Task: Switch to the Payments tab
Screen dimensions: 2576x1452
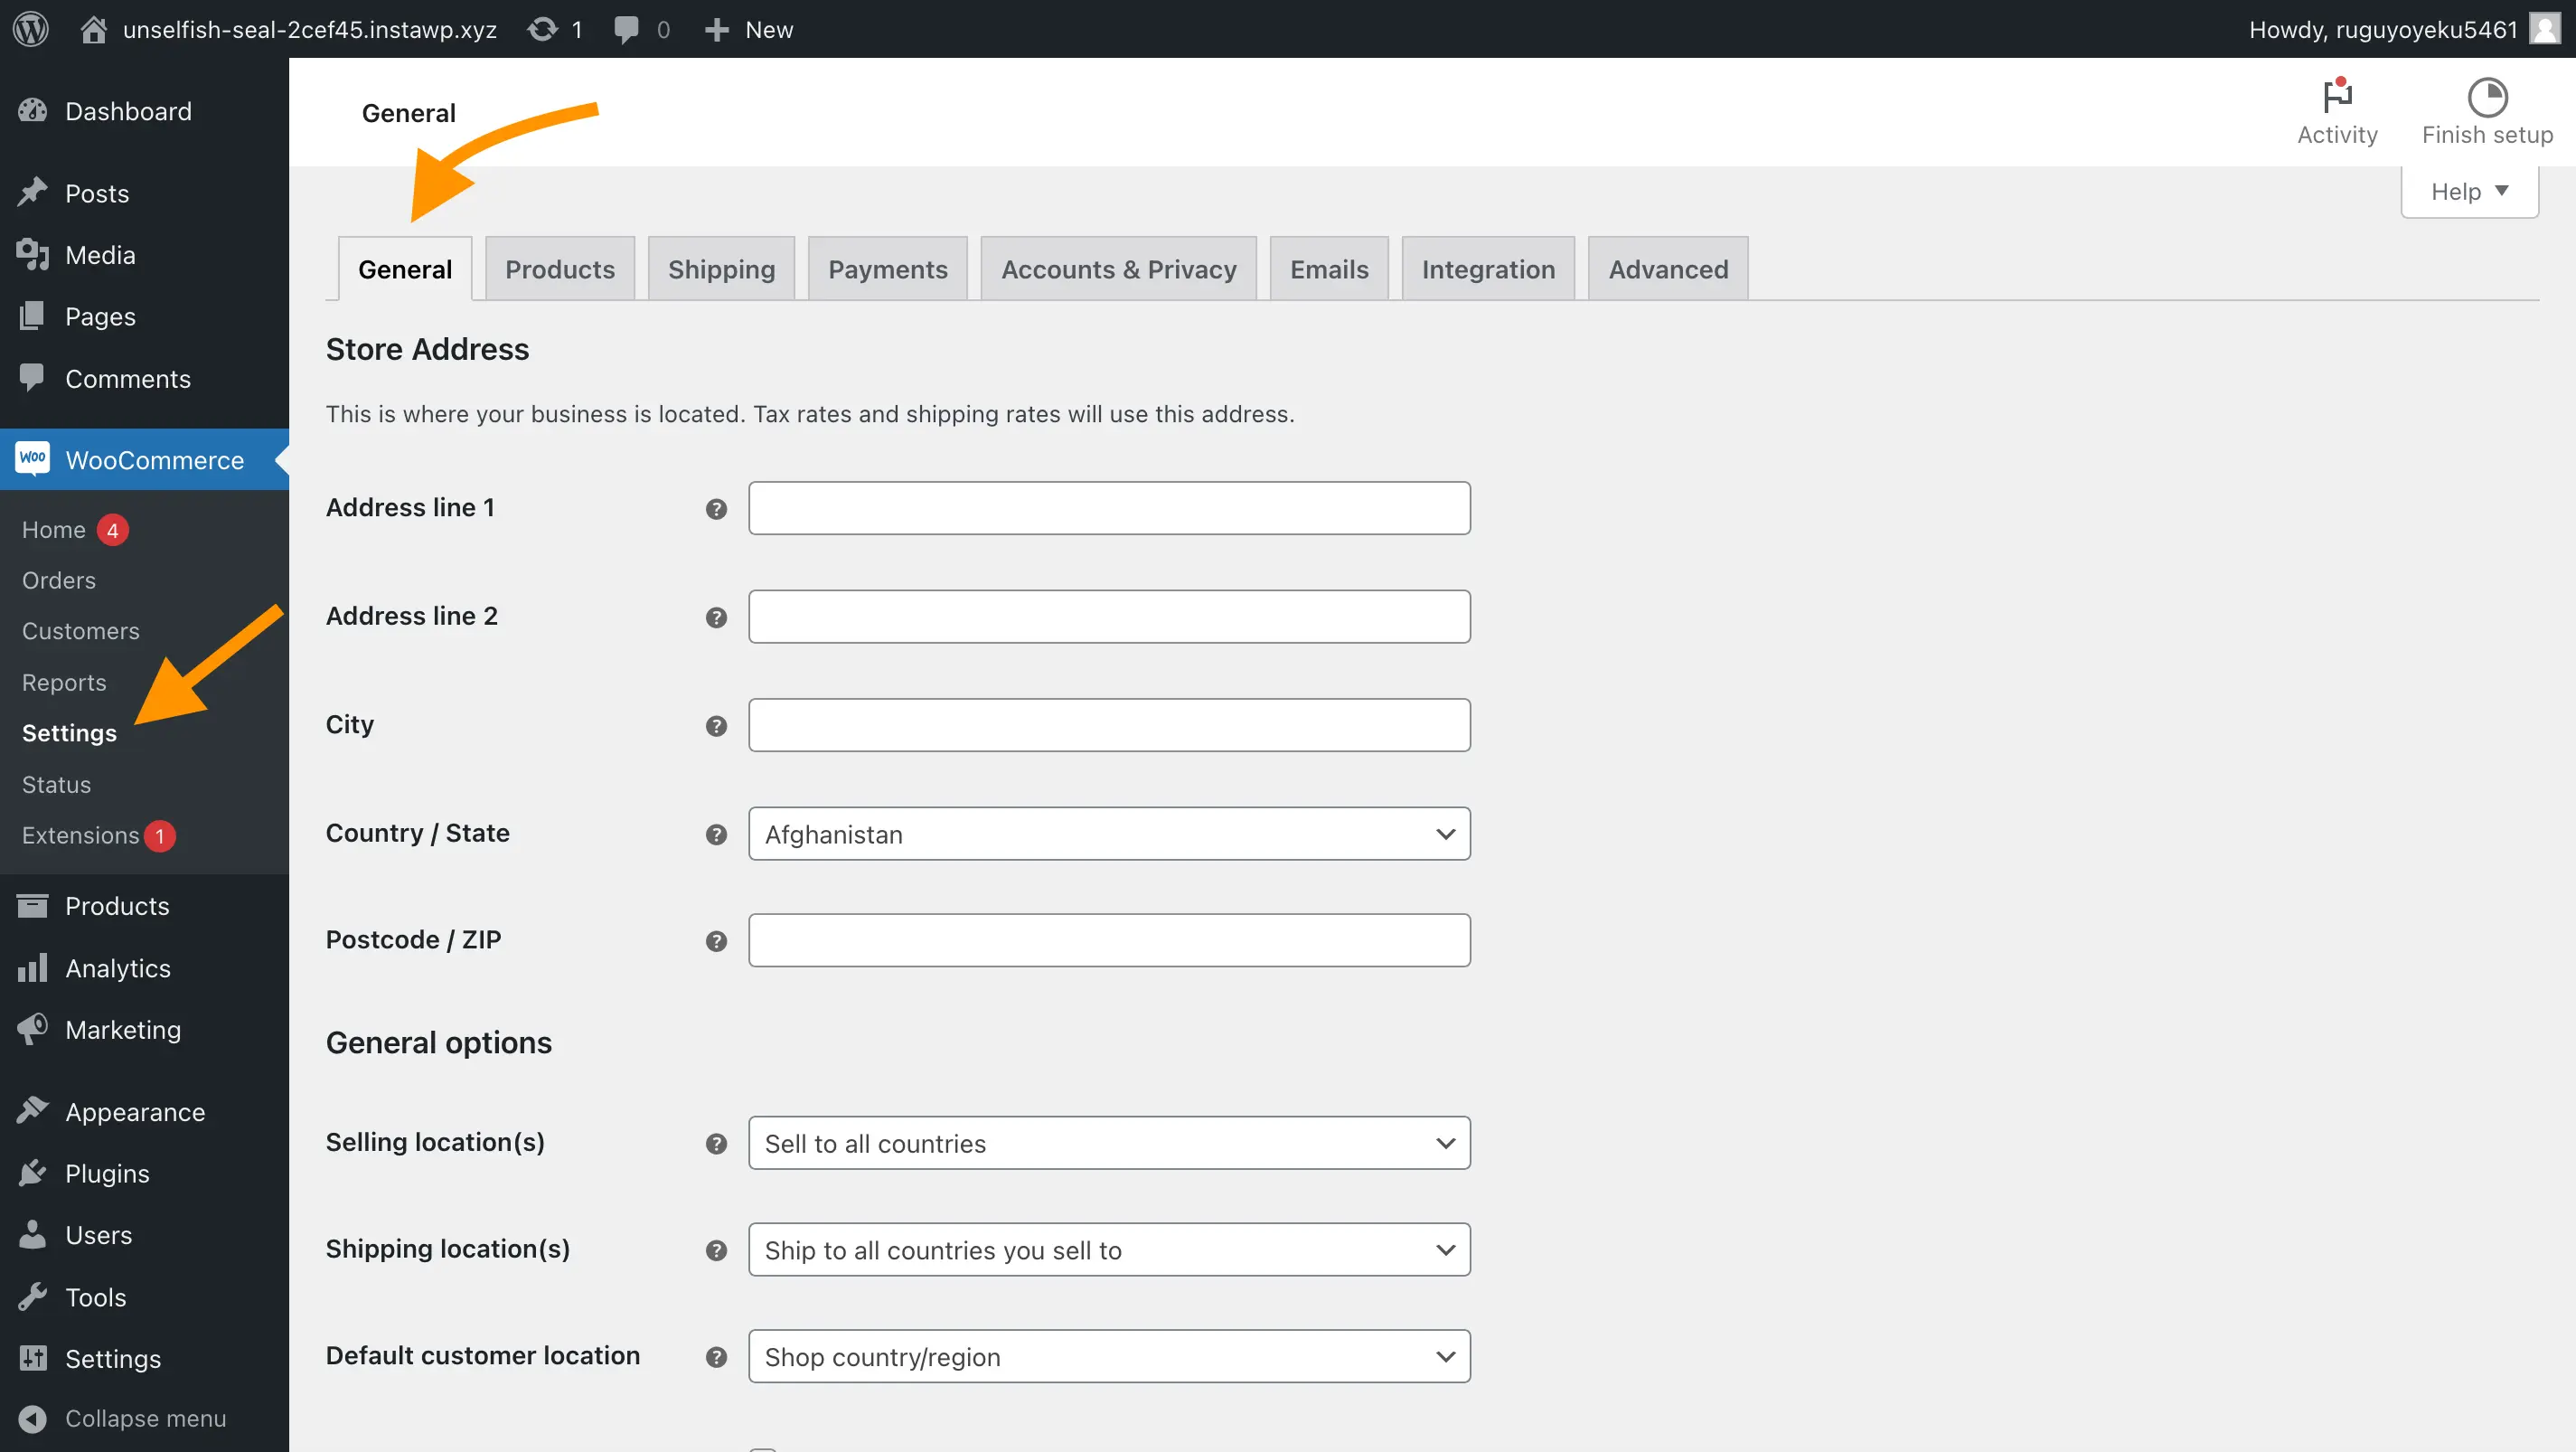Action: click(x=888, y=268)
